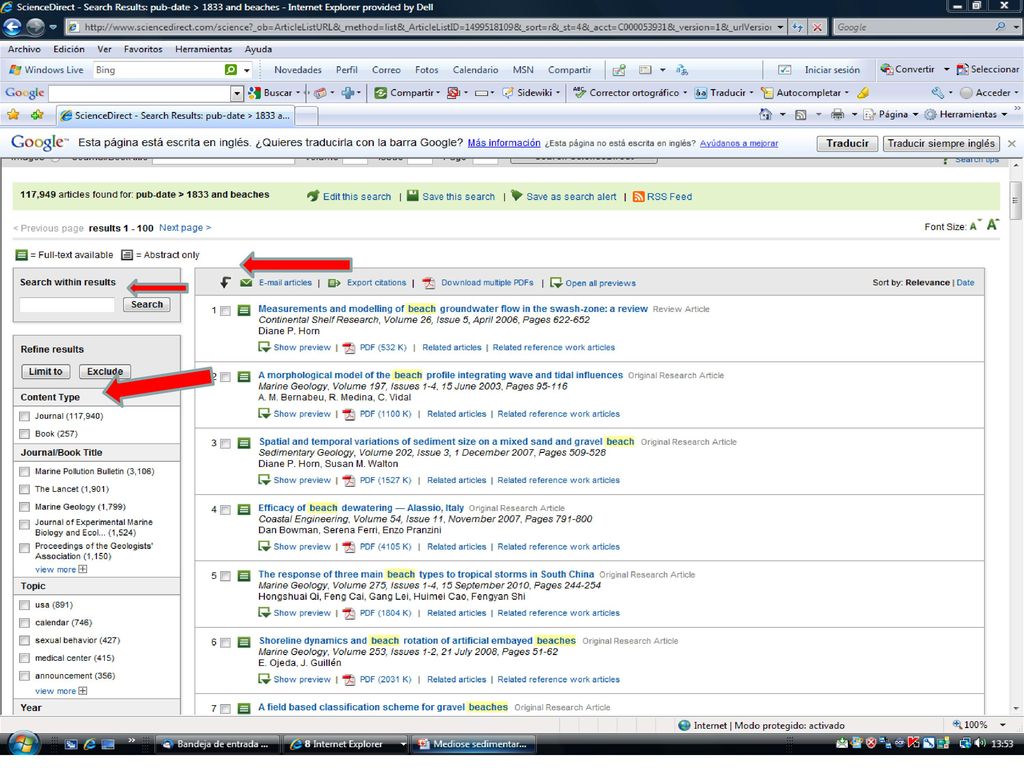
Task: Click the Exclude button
Action: (104, 371)
